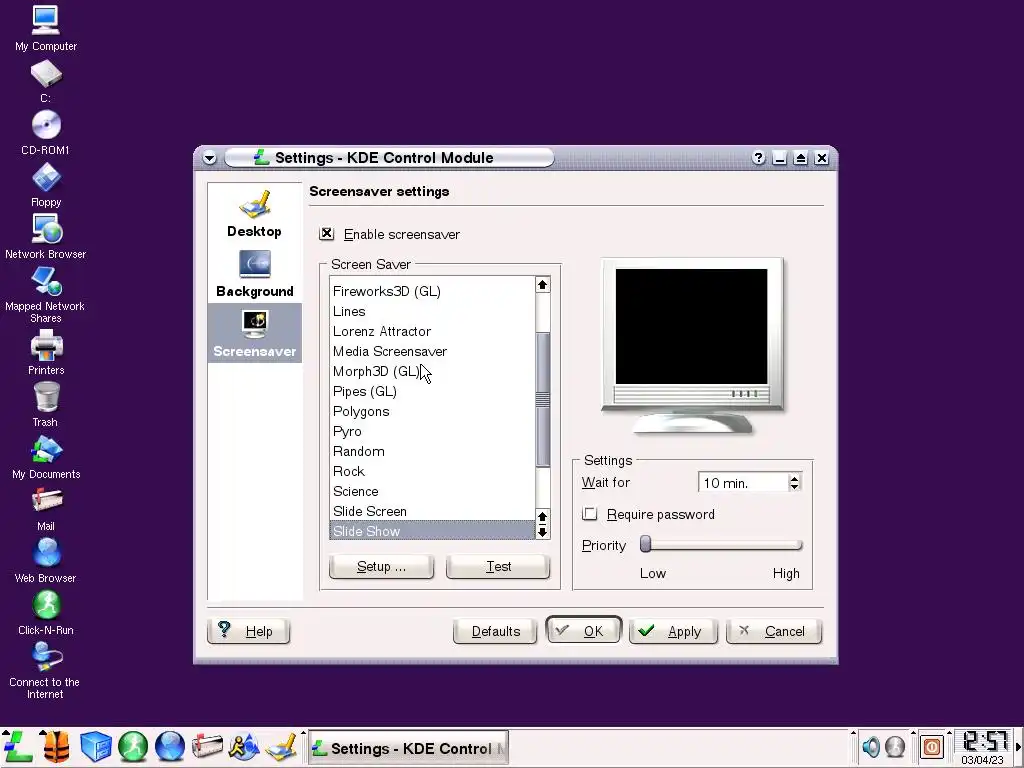Select Pipes (GL) screensaver
The image size is (1024, 768).
432,391
